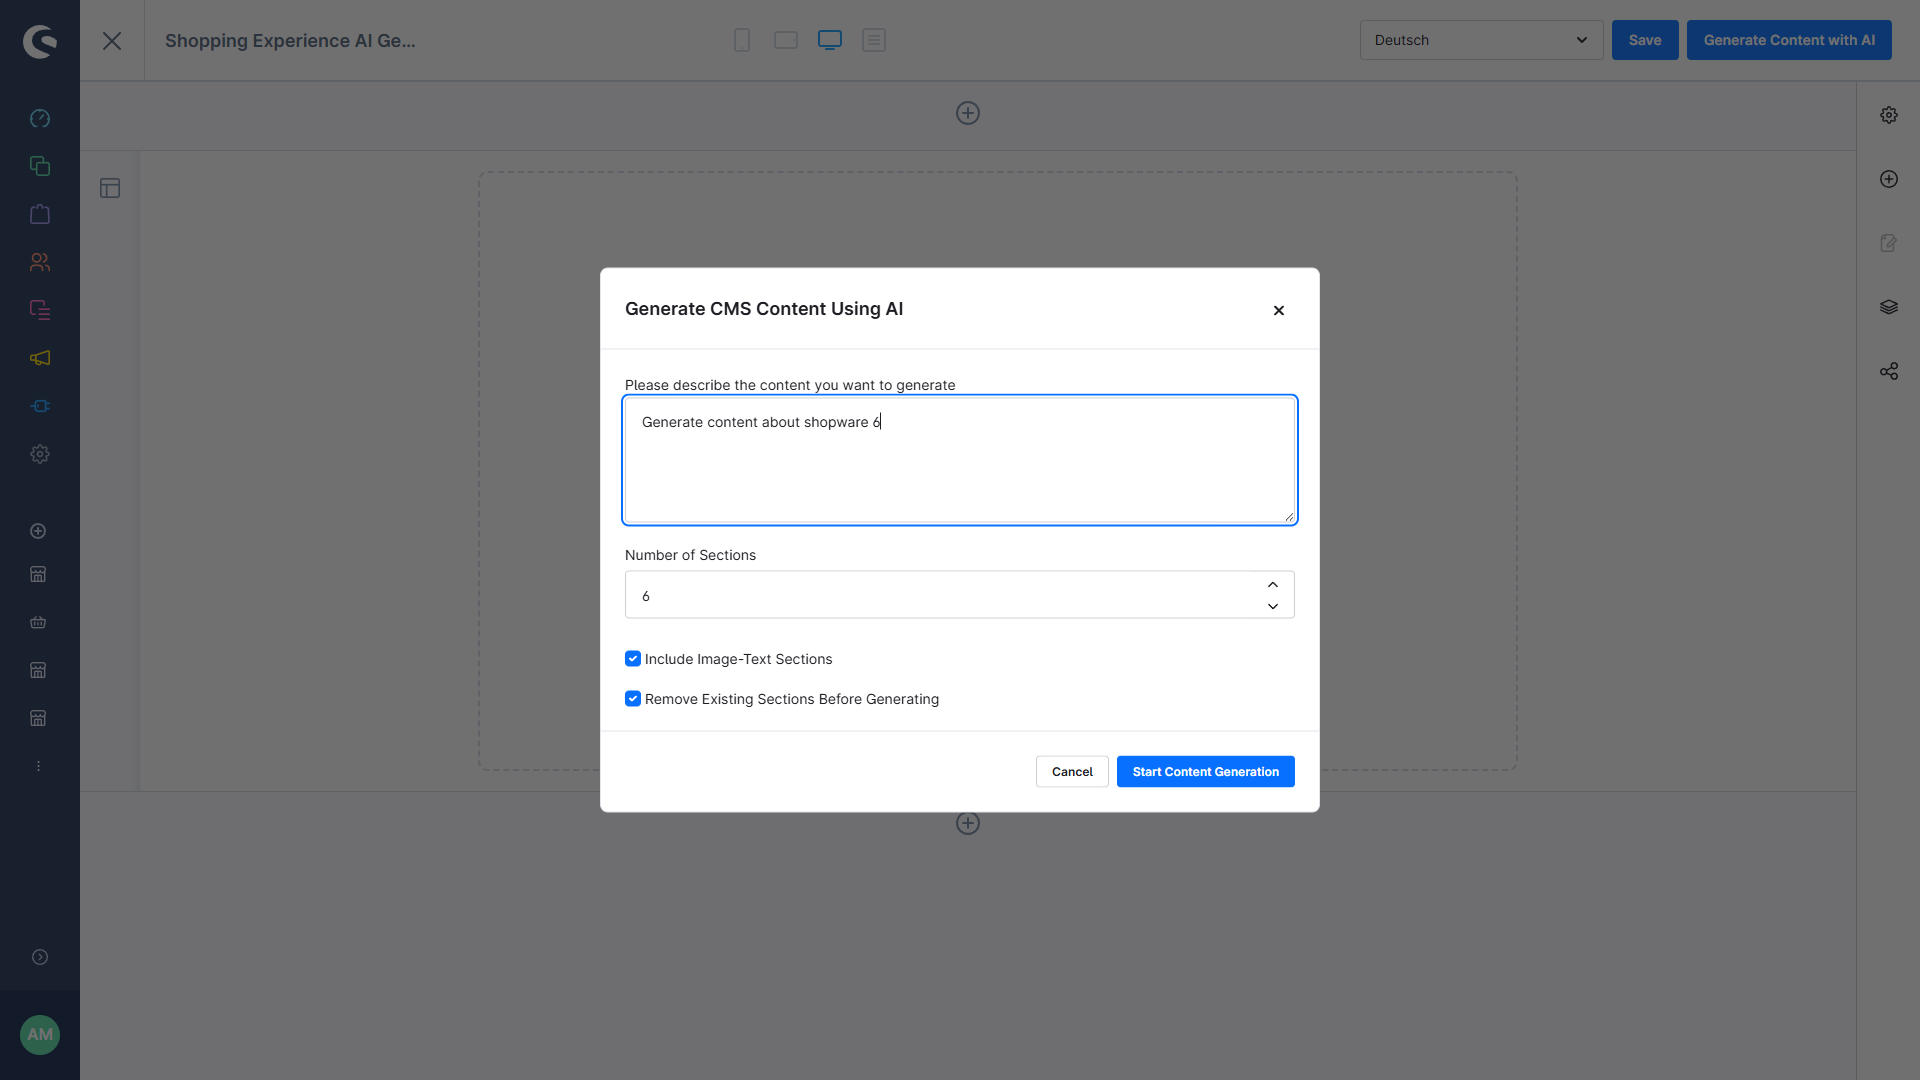
Task: Switch to tablet viewport preview
Action: point(785,40)
